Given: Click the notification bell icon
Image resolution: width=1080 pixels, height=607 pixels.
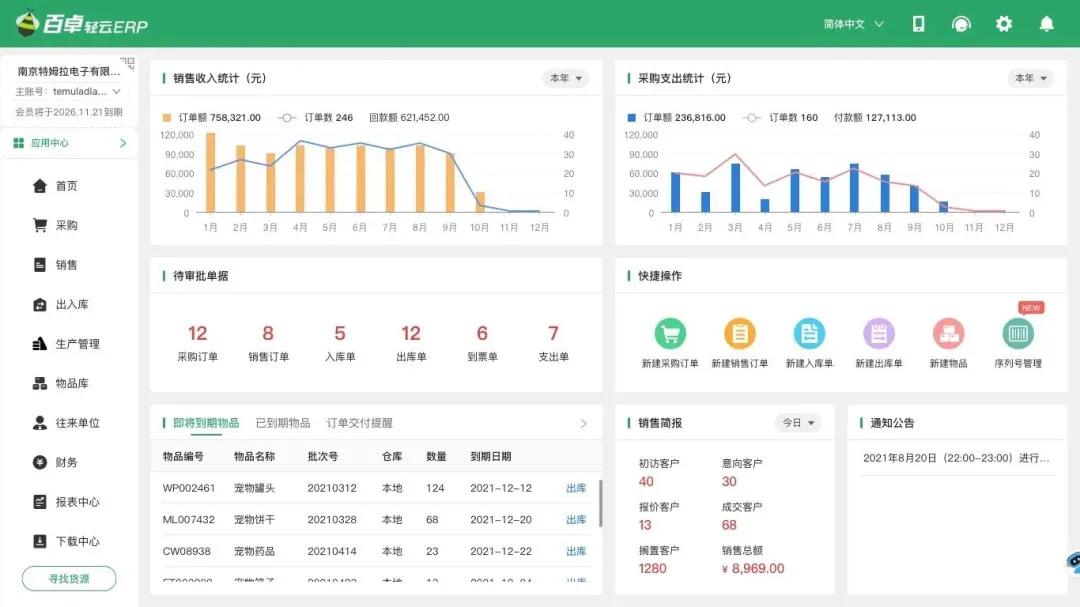Looking at the screenshot, I should pos(1046,24).
